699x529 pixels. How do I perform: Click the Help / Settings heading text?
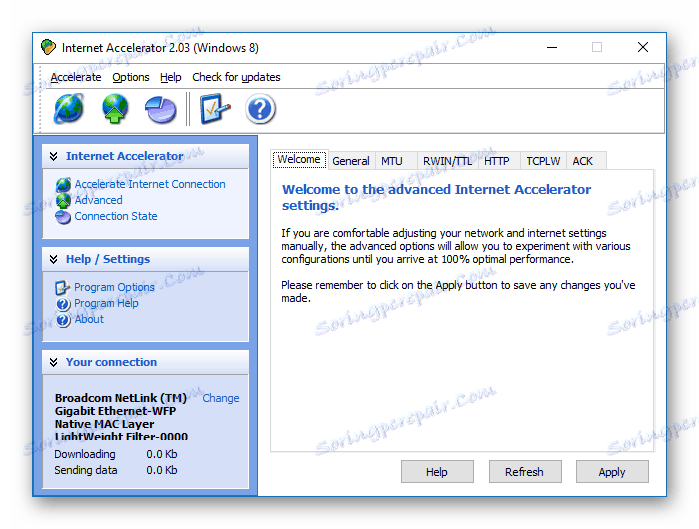(x=108, y=259)
